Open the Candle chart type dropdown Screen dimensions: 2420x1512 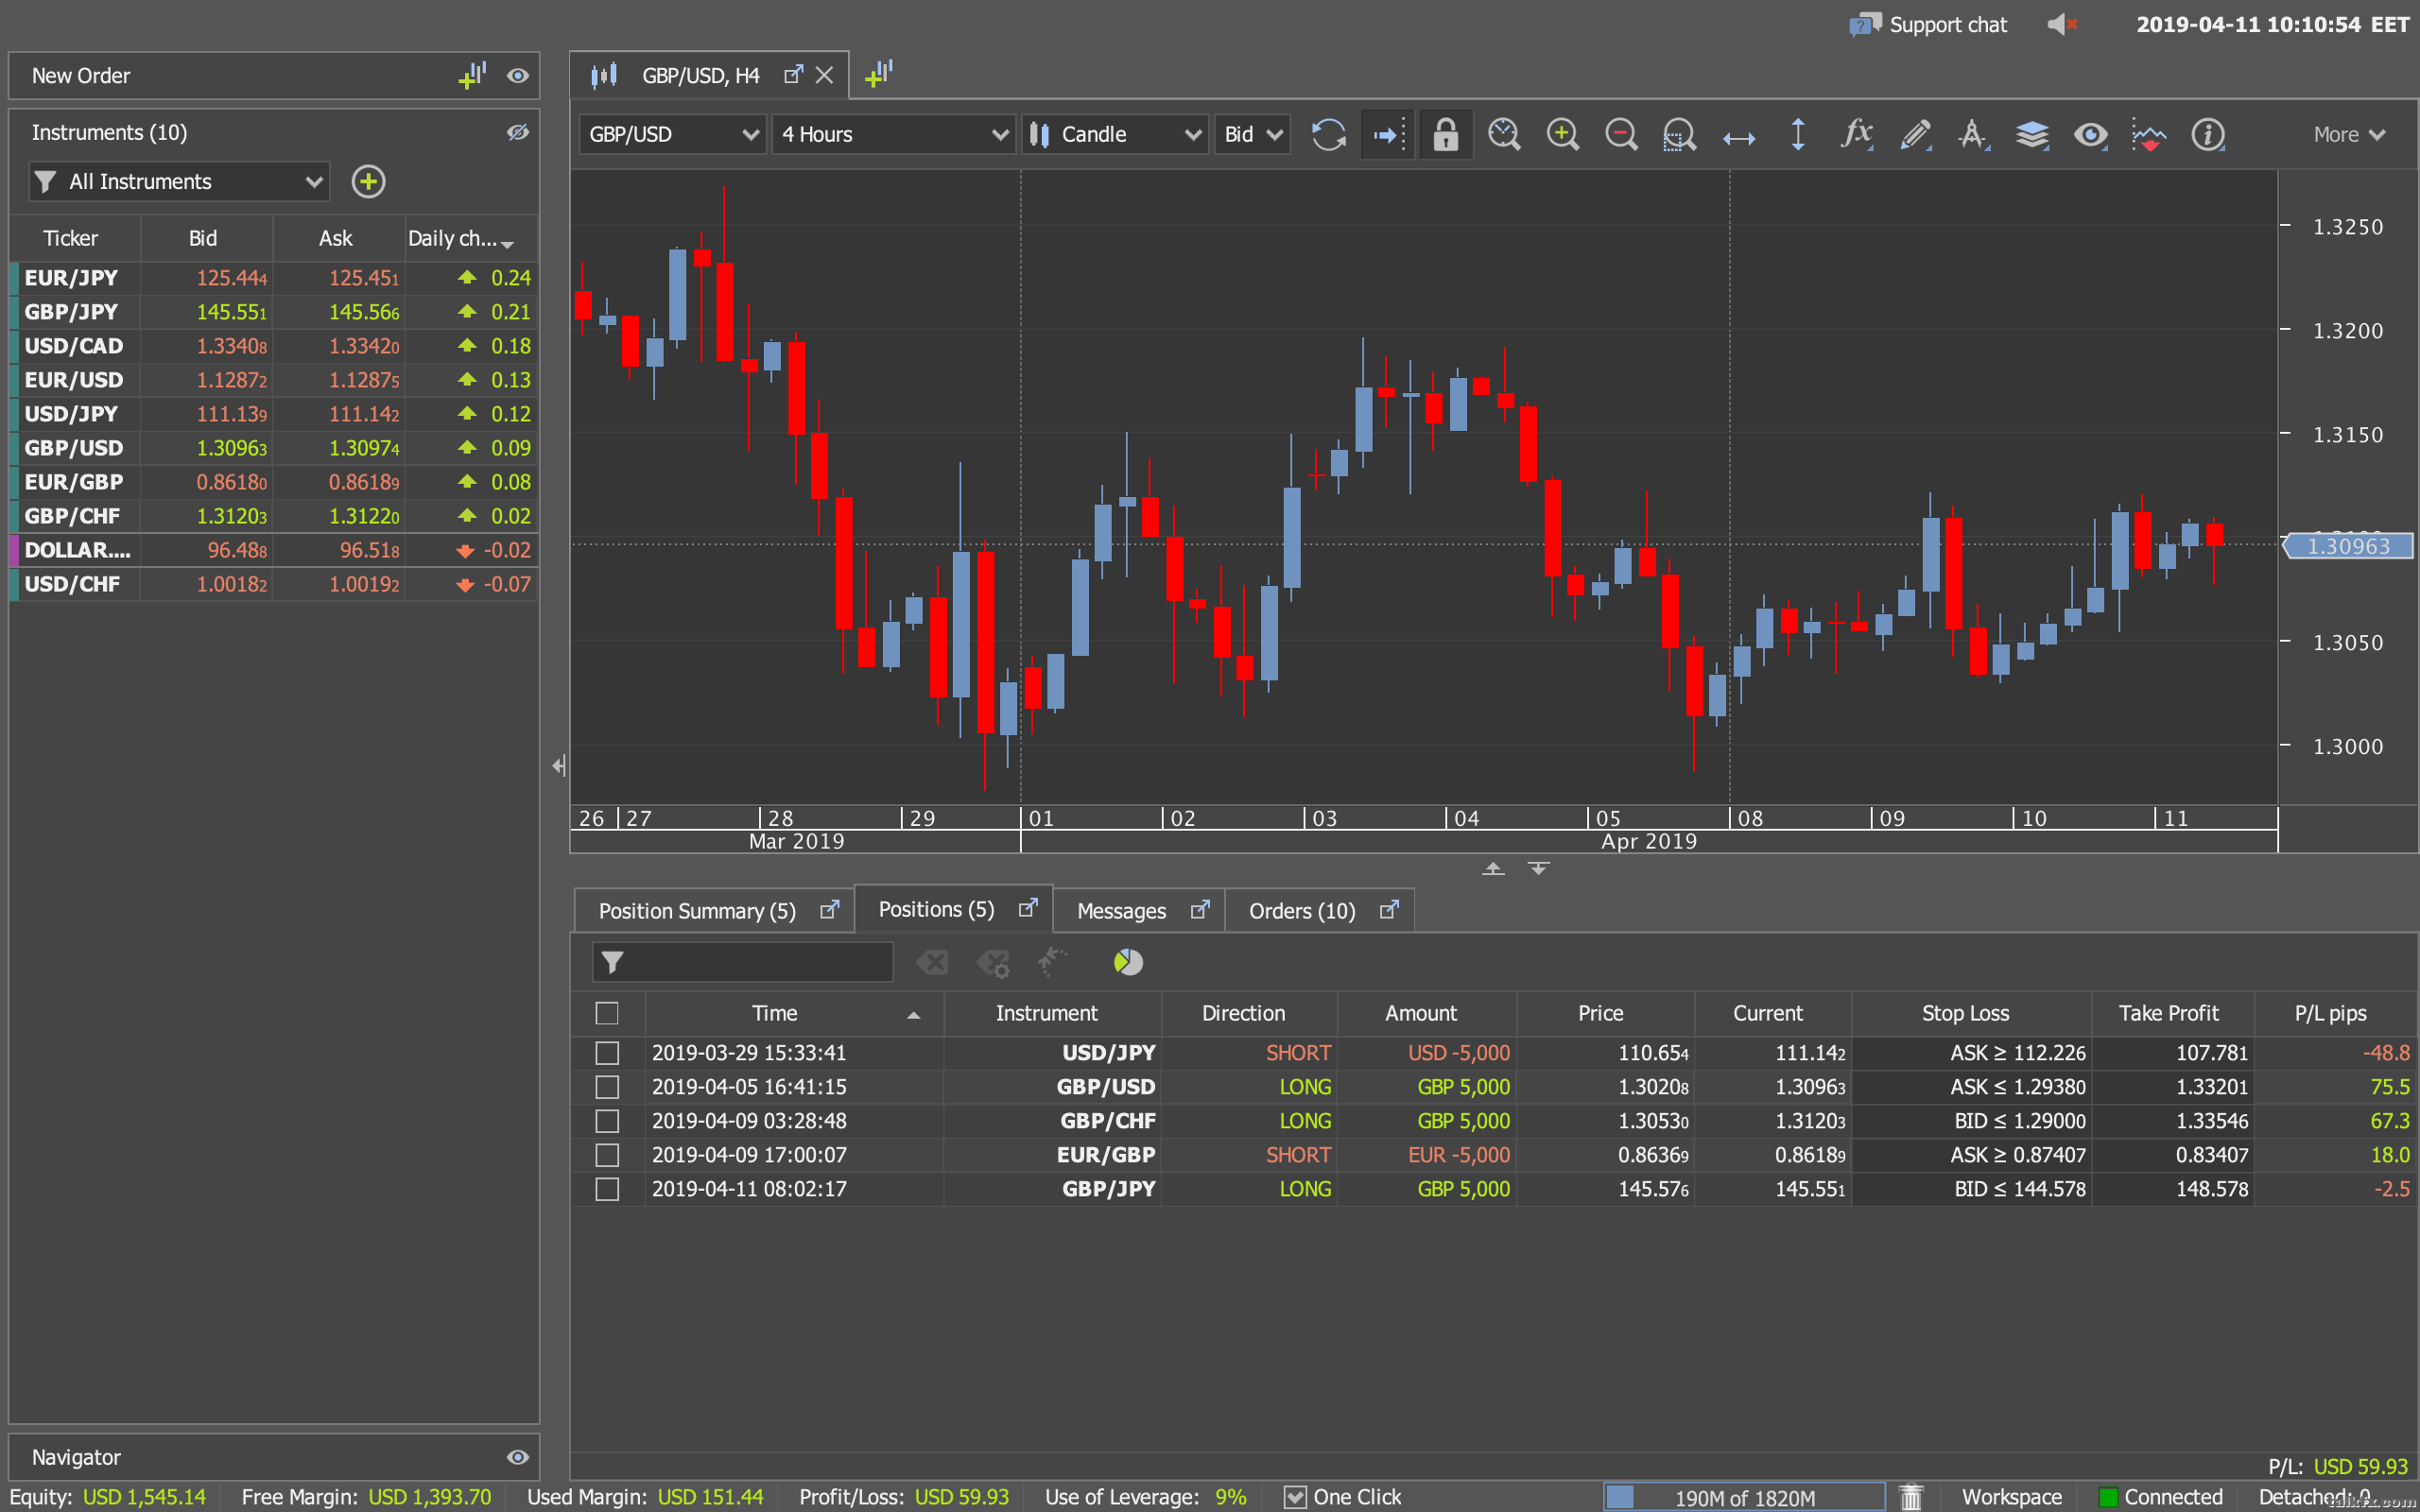tap(1114, 134)
